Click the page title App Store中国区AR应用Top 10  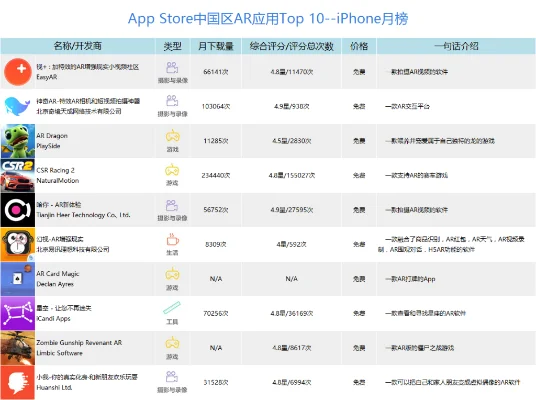pyautogui.click(x=268, y=18)
